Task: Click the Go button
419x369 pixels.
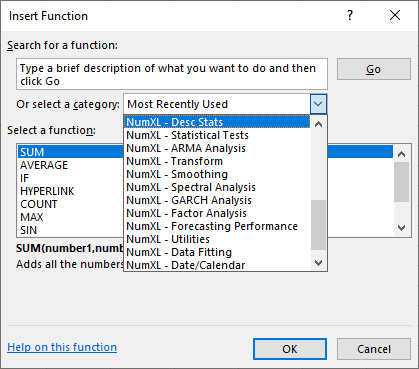Action: (374, 69)
